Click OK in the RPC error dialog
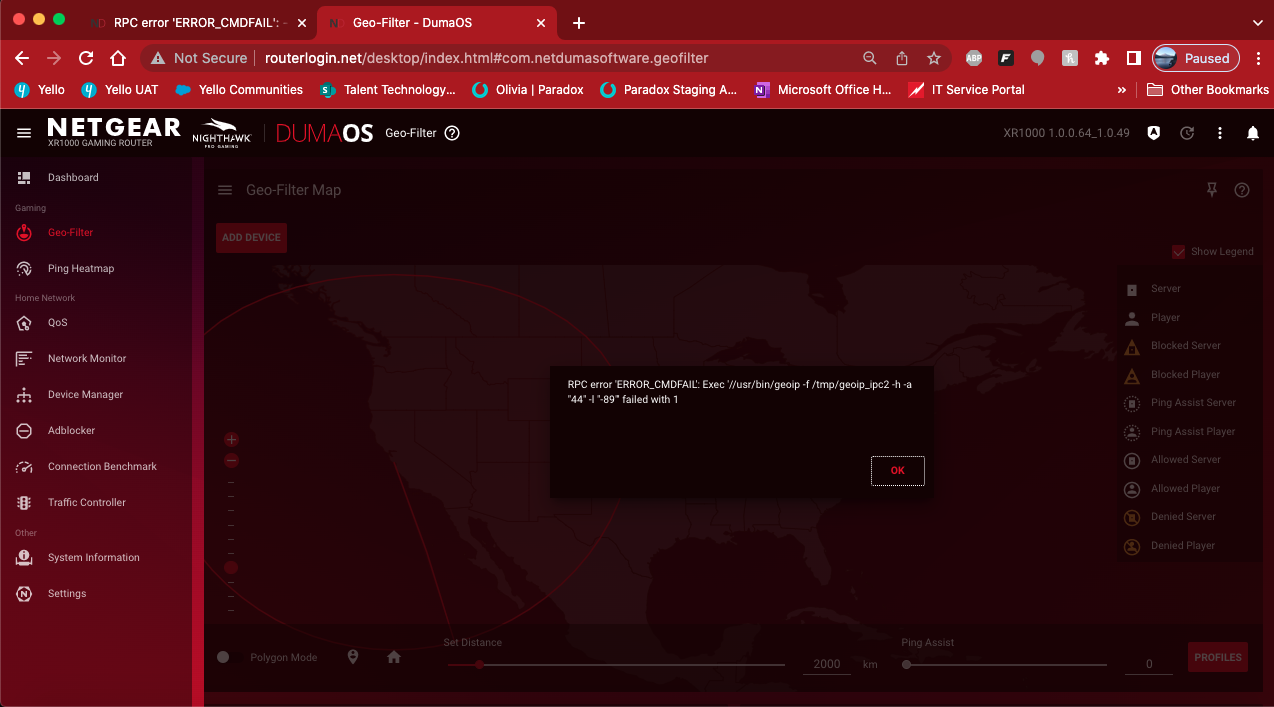 coord(897,471)
